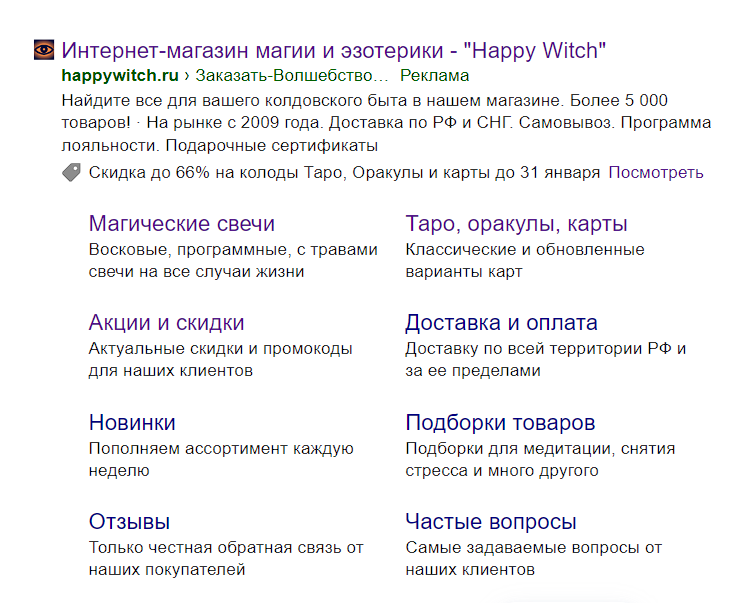Open the Частые вопросы sitelink
Screen dimensions: 747x603
coord(491,522)
